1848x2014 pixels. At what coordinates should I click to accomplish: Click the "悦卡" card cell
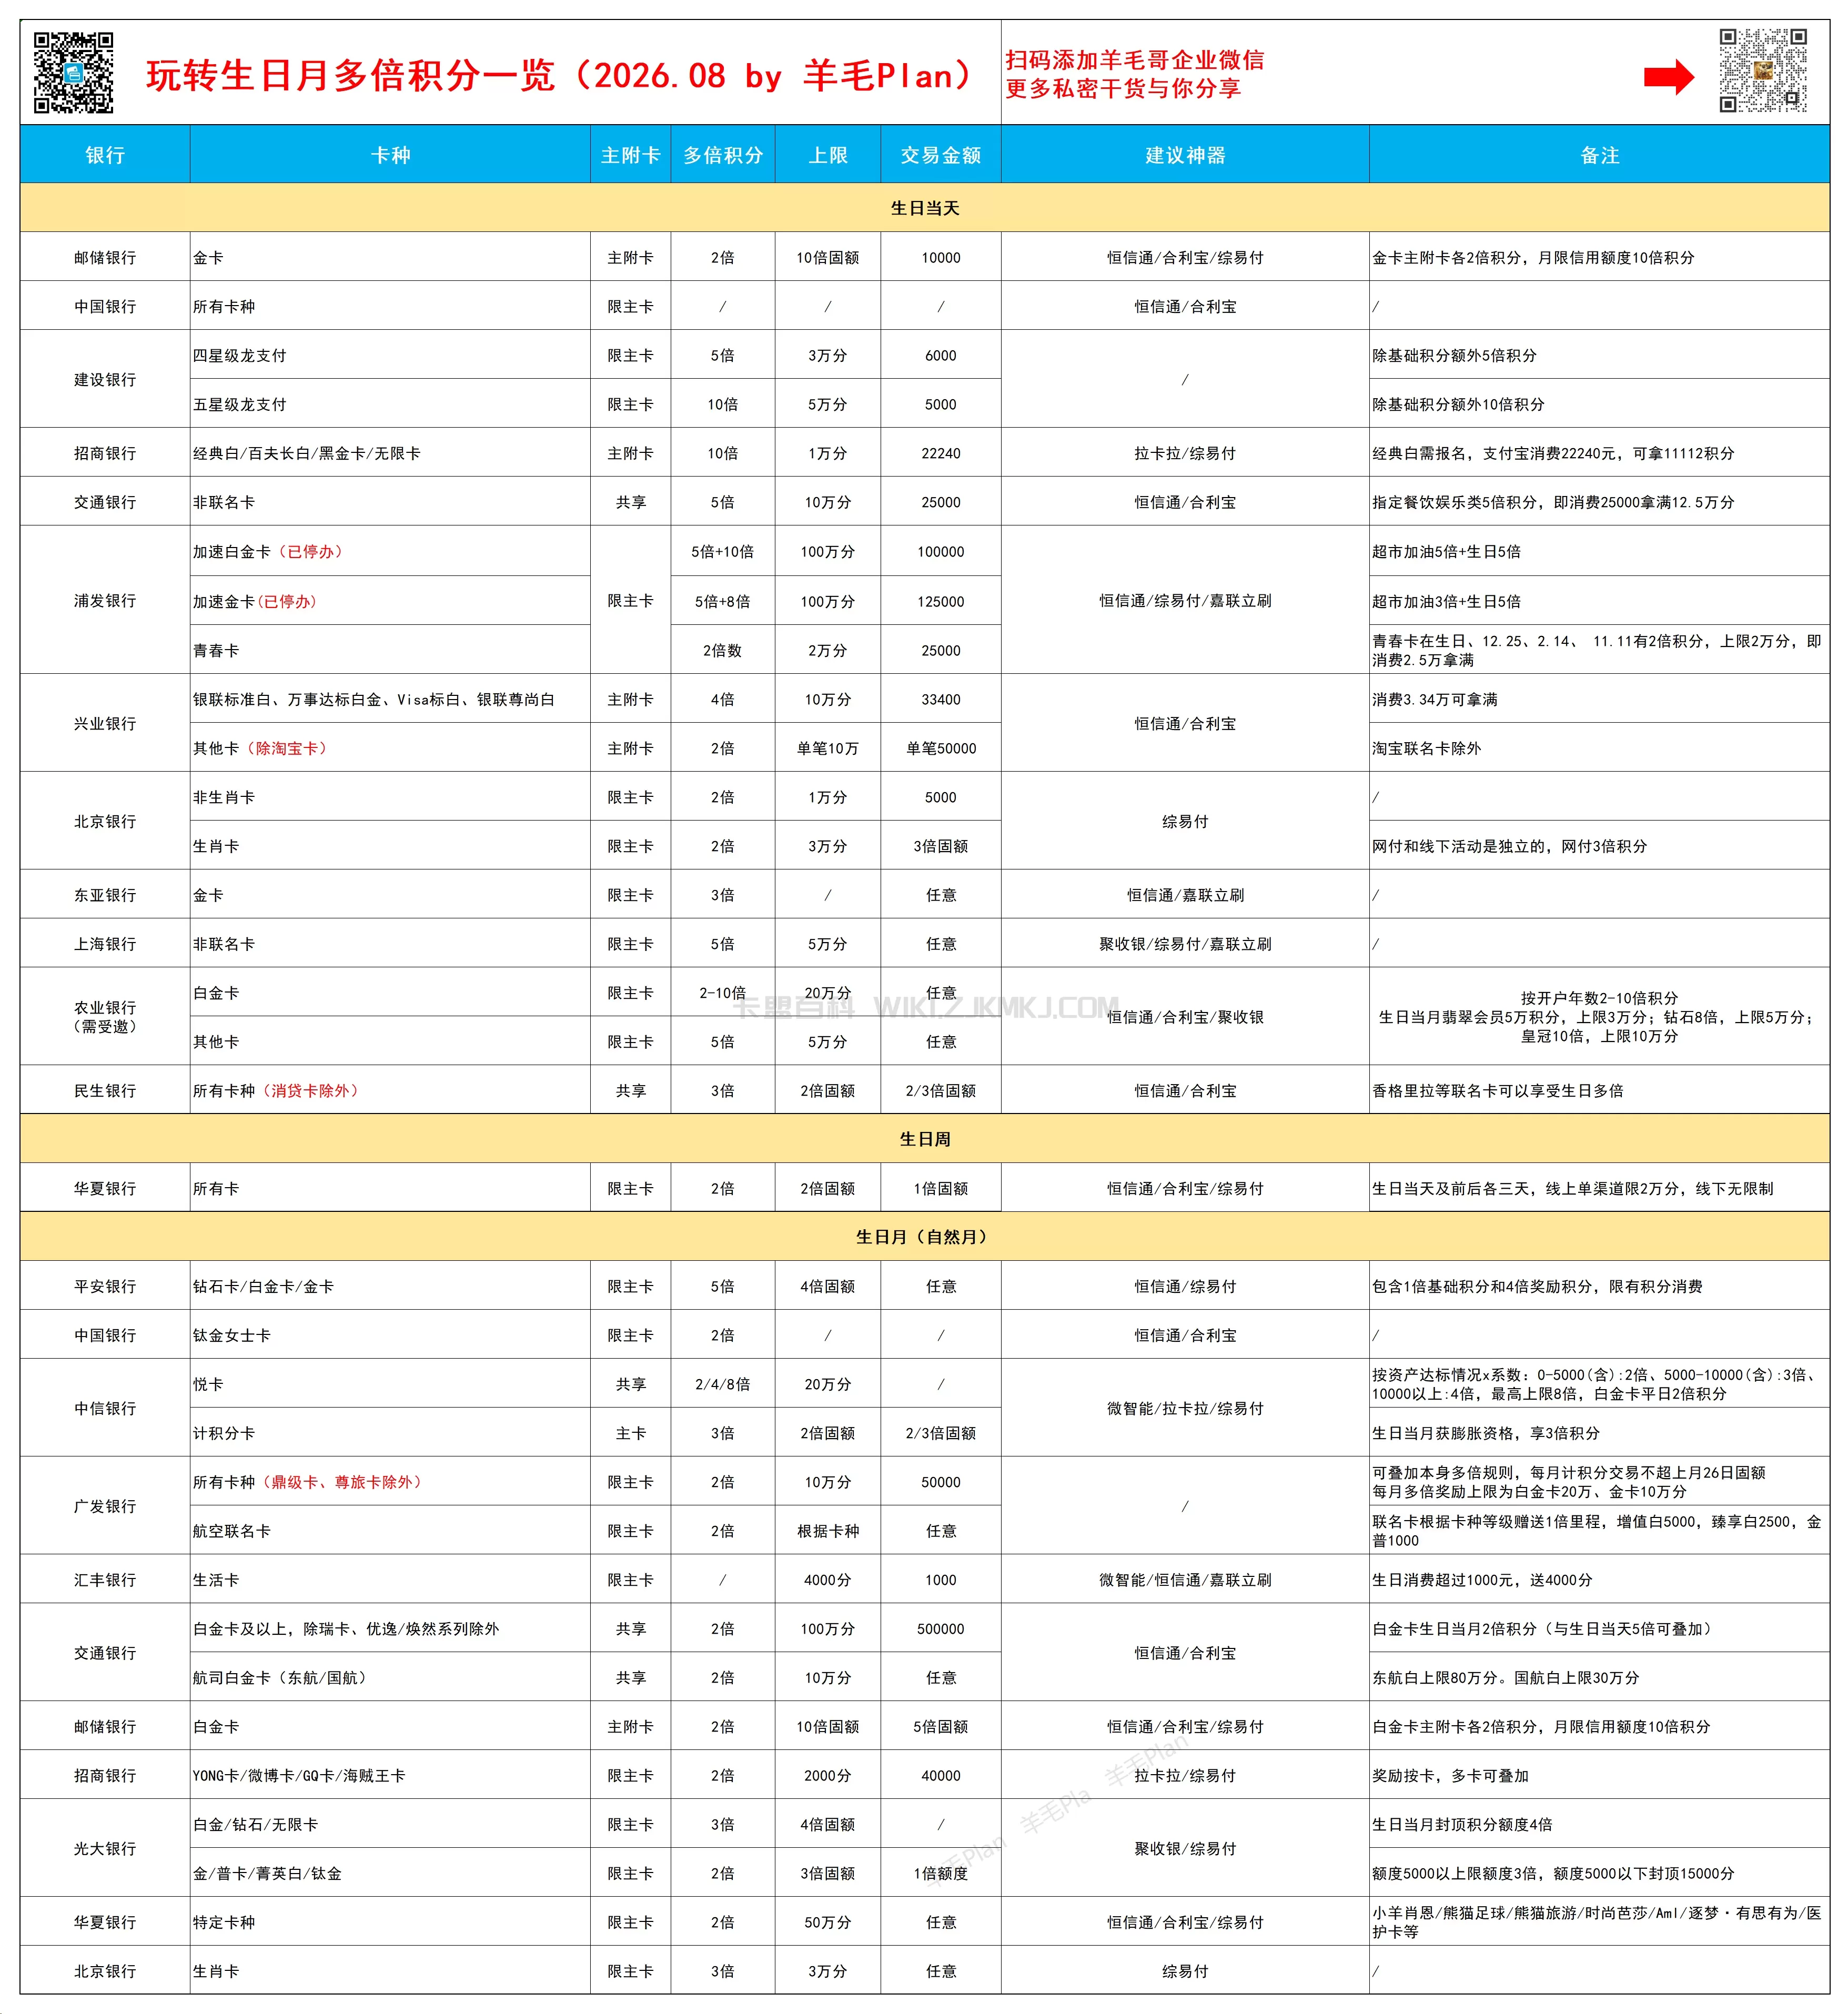(x=390, y=1384)
